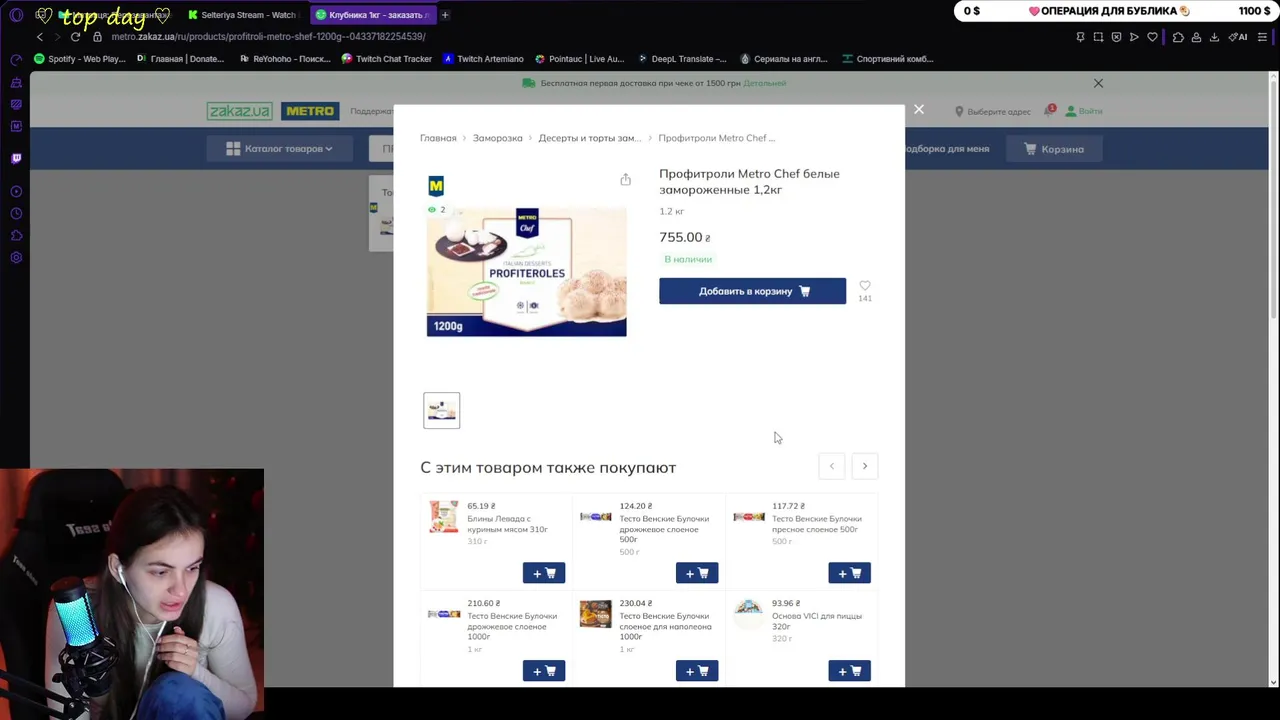The height and width of the screenshot is (720, 1280).
Task: Select the profiteroles thumbnail image
Action: (x=441, y=411)
